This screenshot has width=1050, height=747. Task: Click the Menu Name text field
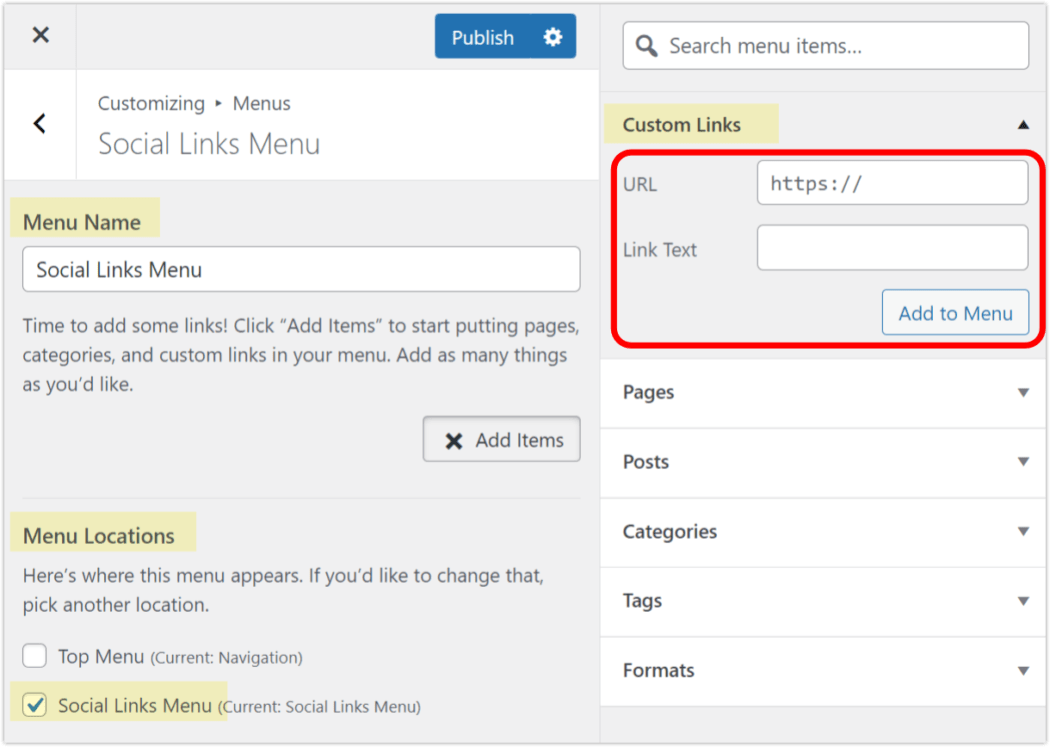[x=301, y=269]
